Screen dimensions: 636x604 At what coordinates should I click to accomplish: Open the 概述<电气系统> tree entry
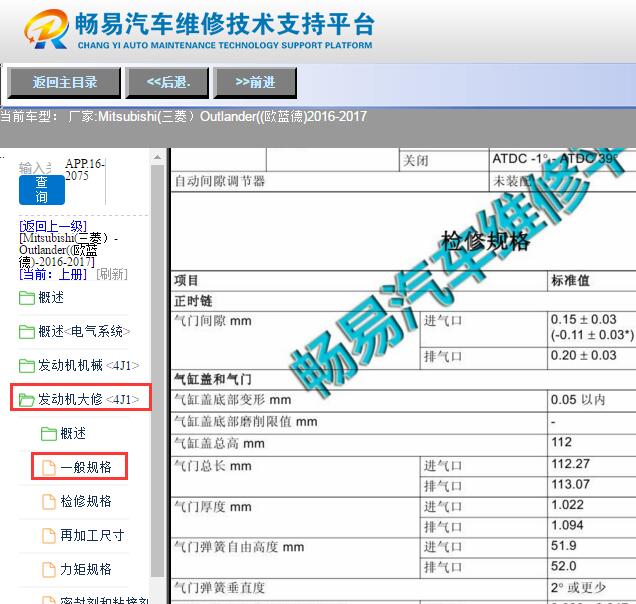coord(84,332)
